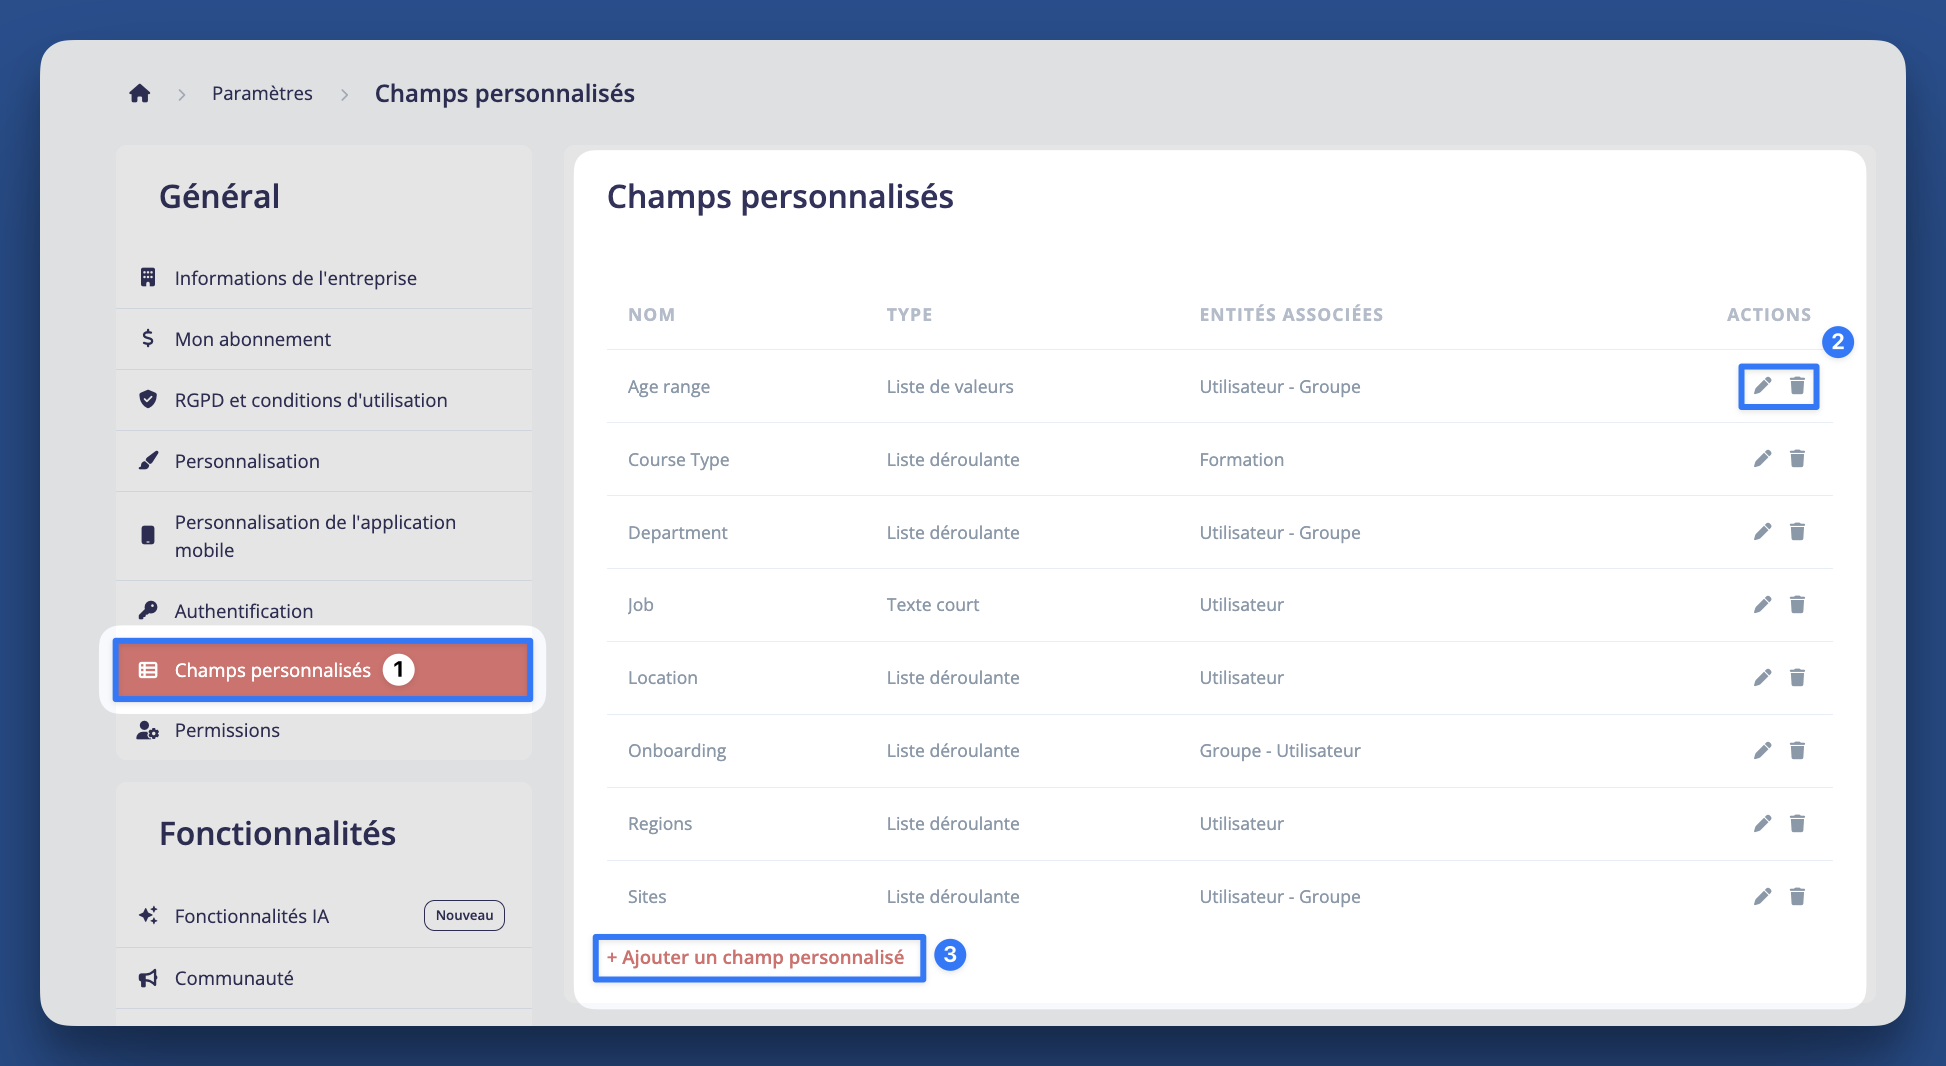The height and width of the screenshot is (1066, 1946).
Task: Delete the Location field
Action: pyautogui.click(x=1797, y=678)
